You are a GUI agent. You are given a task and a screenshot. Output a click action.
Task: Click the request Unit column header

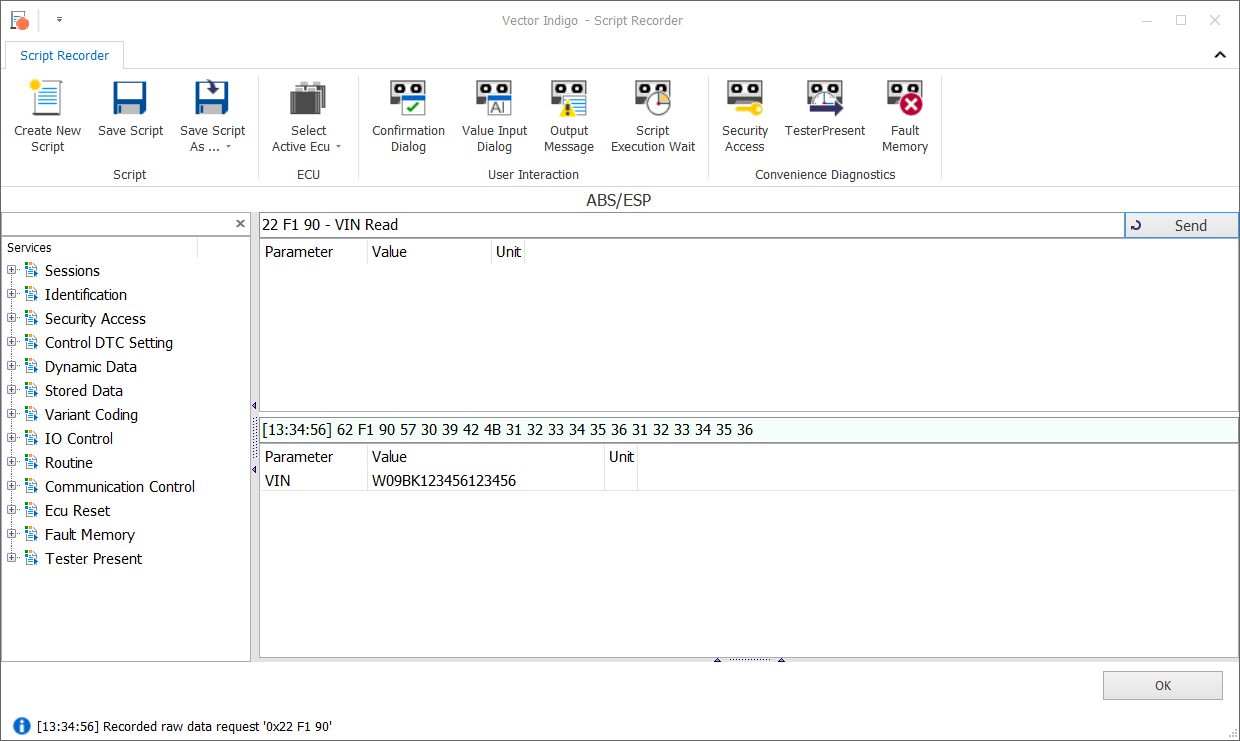pos(508,252)
